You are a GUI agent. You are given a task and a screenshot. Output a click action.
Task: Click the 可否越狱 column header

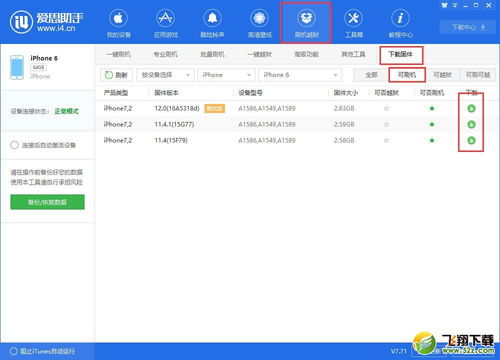[x=386, y=93]
